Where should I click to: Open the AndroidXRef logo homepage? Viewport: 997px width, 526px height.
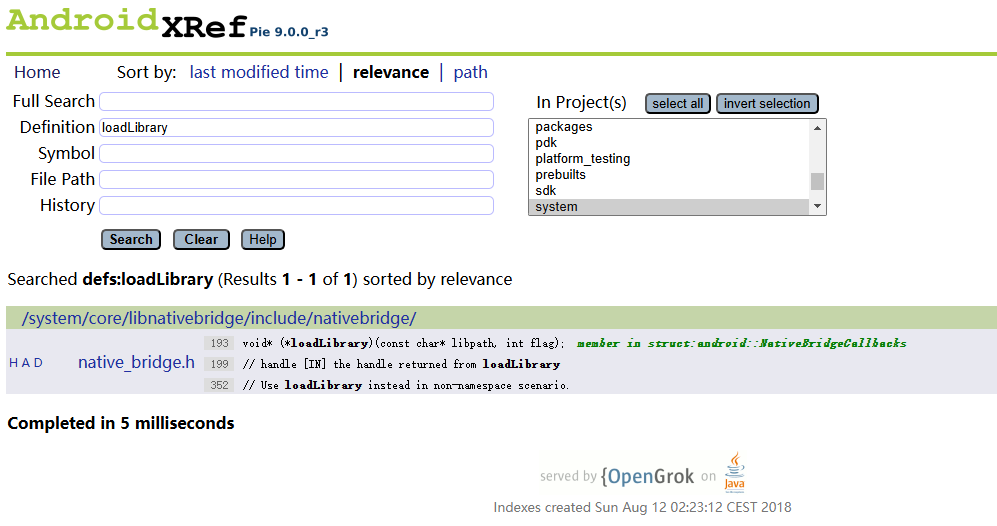[127, 22]
